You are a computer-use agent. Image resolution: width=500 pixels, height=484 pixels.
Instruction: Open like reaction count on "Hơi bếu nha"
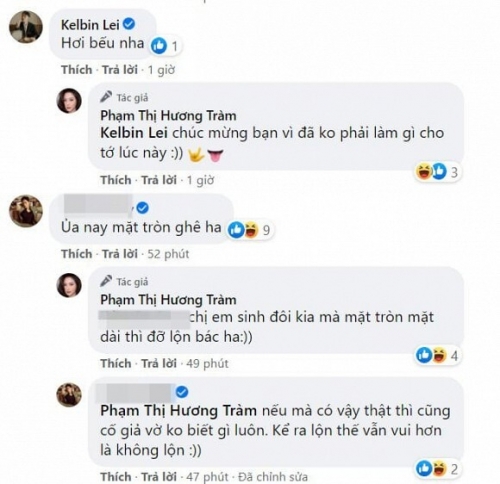165,46
